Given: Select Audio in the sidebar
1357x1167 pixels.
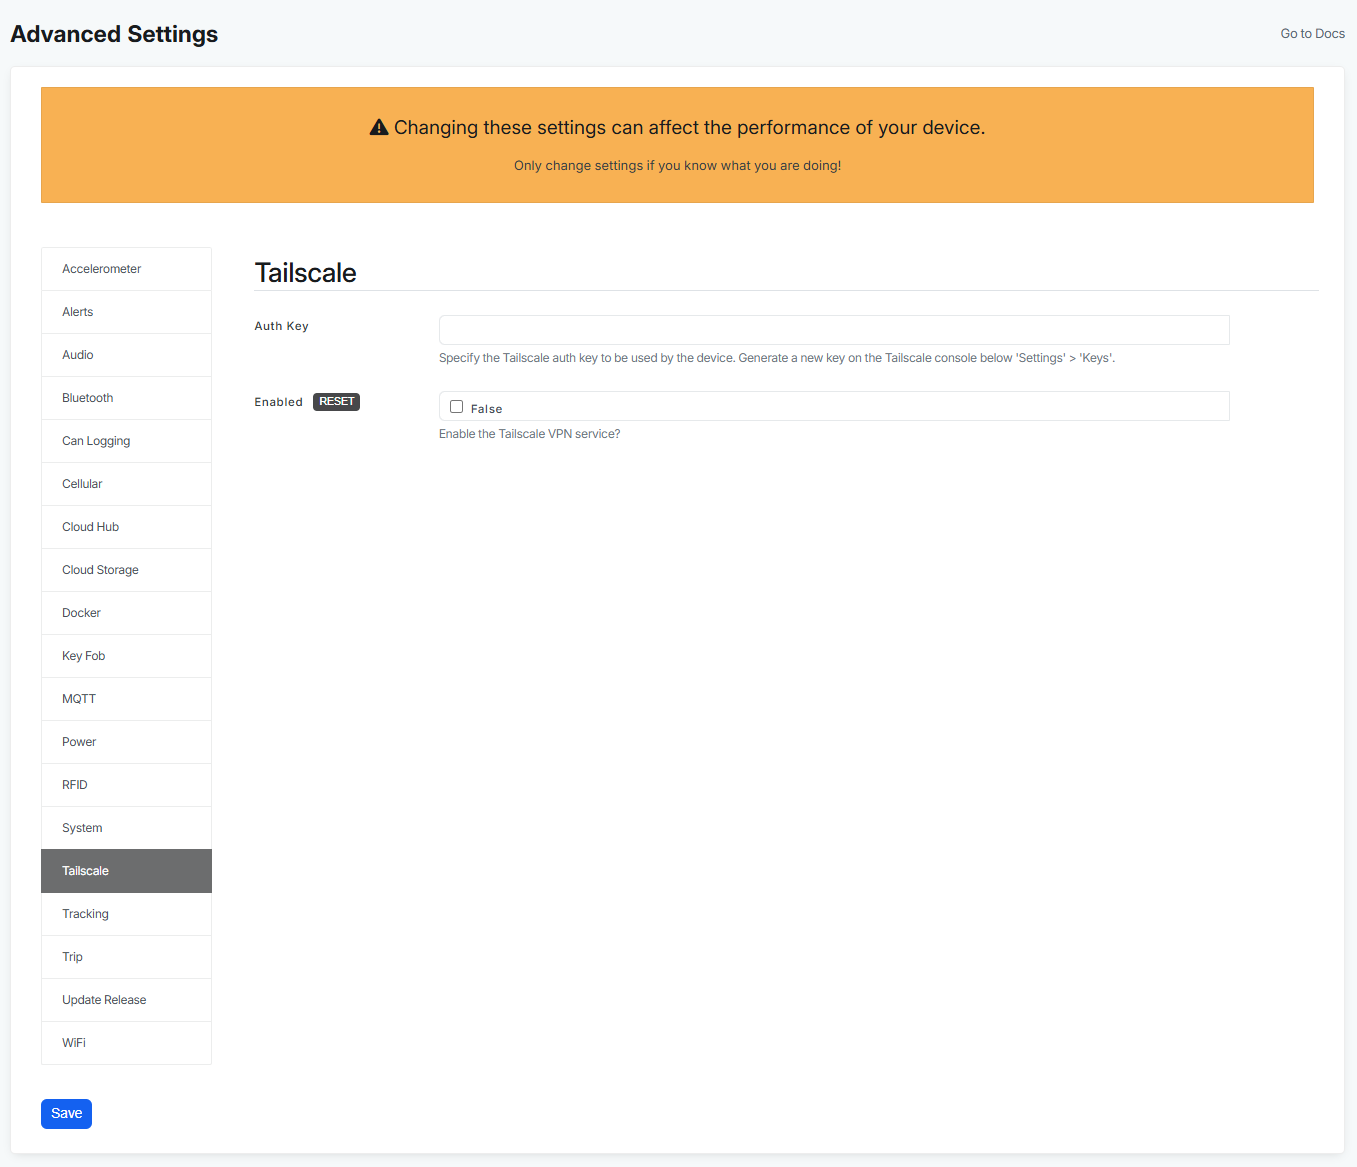Looking at the screenshot, I should (126, 355).
